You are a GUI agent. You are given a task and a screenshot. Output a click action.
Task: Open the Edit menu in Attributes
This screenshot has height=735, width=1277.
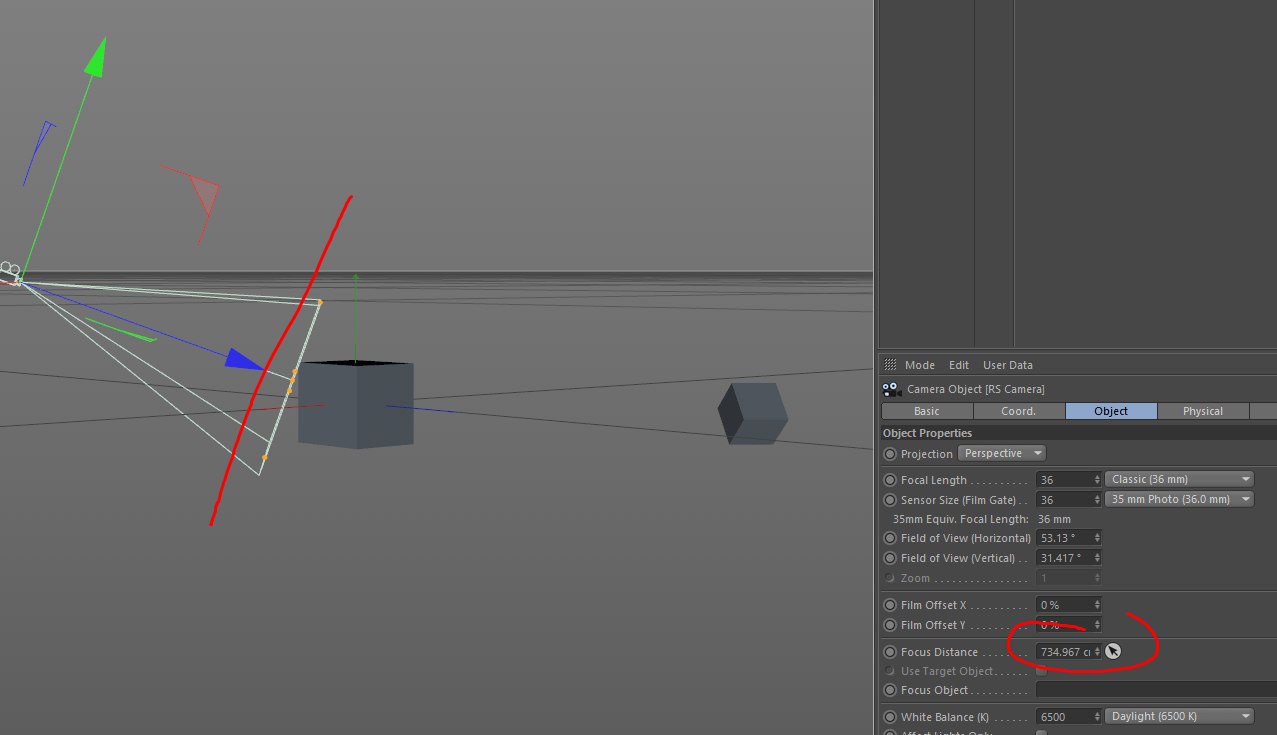click(x=959, y=365)
